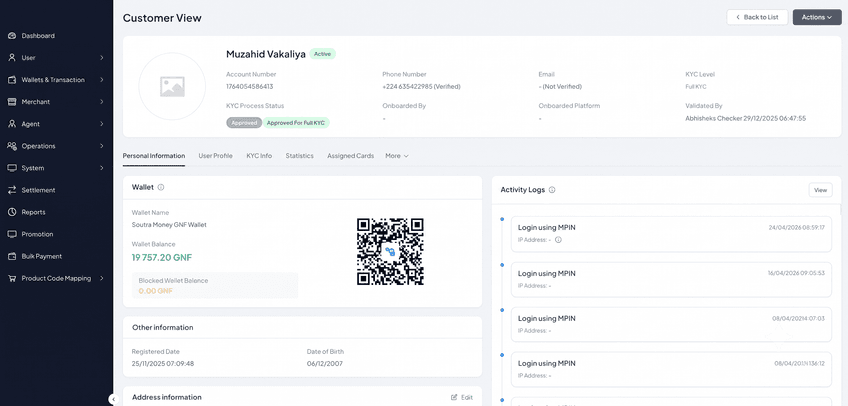Image resolution: width=848 pixels, height=406 pixels.
Task: Click the profile picture placeholder image
Action: (172, 86)
